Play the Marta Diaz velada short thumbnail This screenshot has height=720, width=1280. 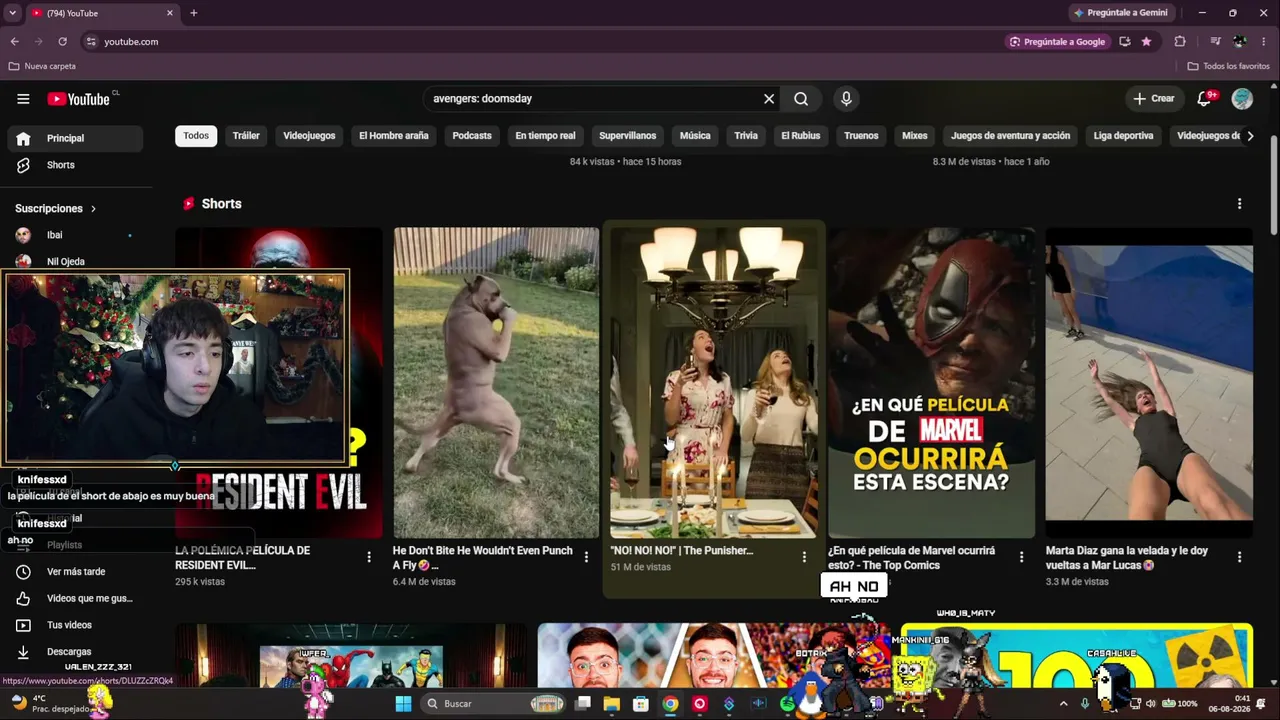1149,382
